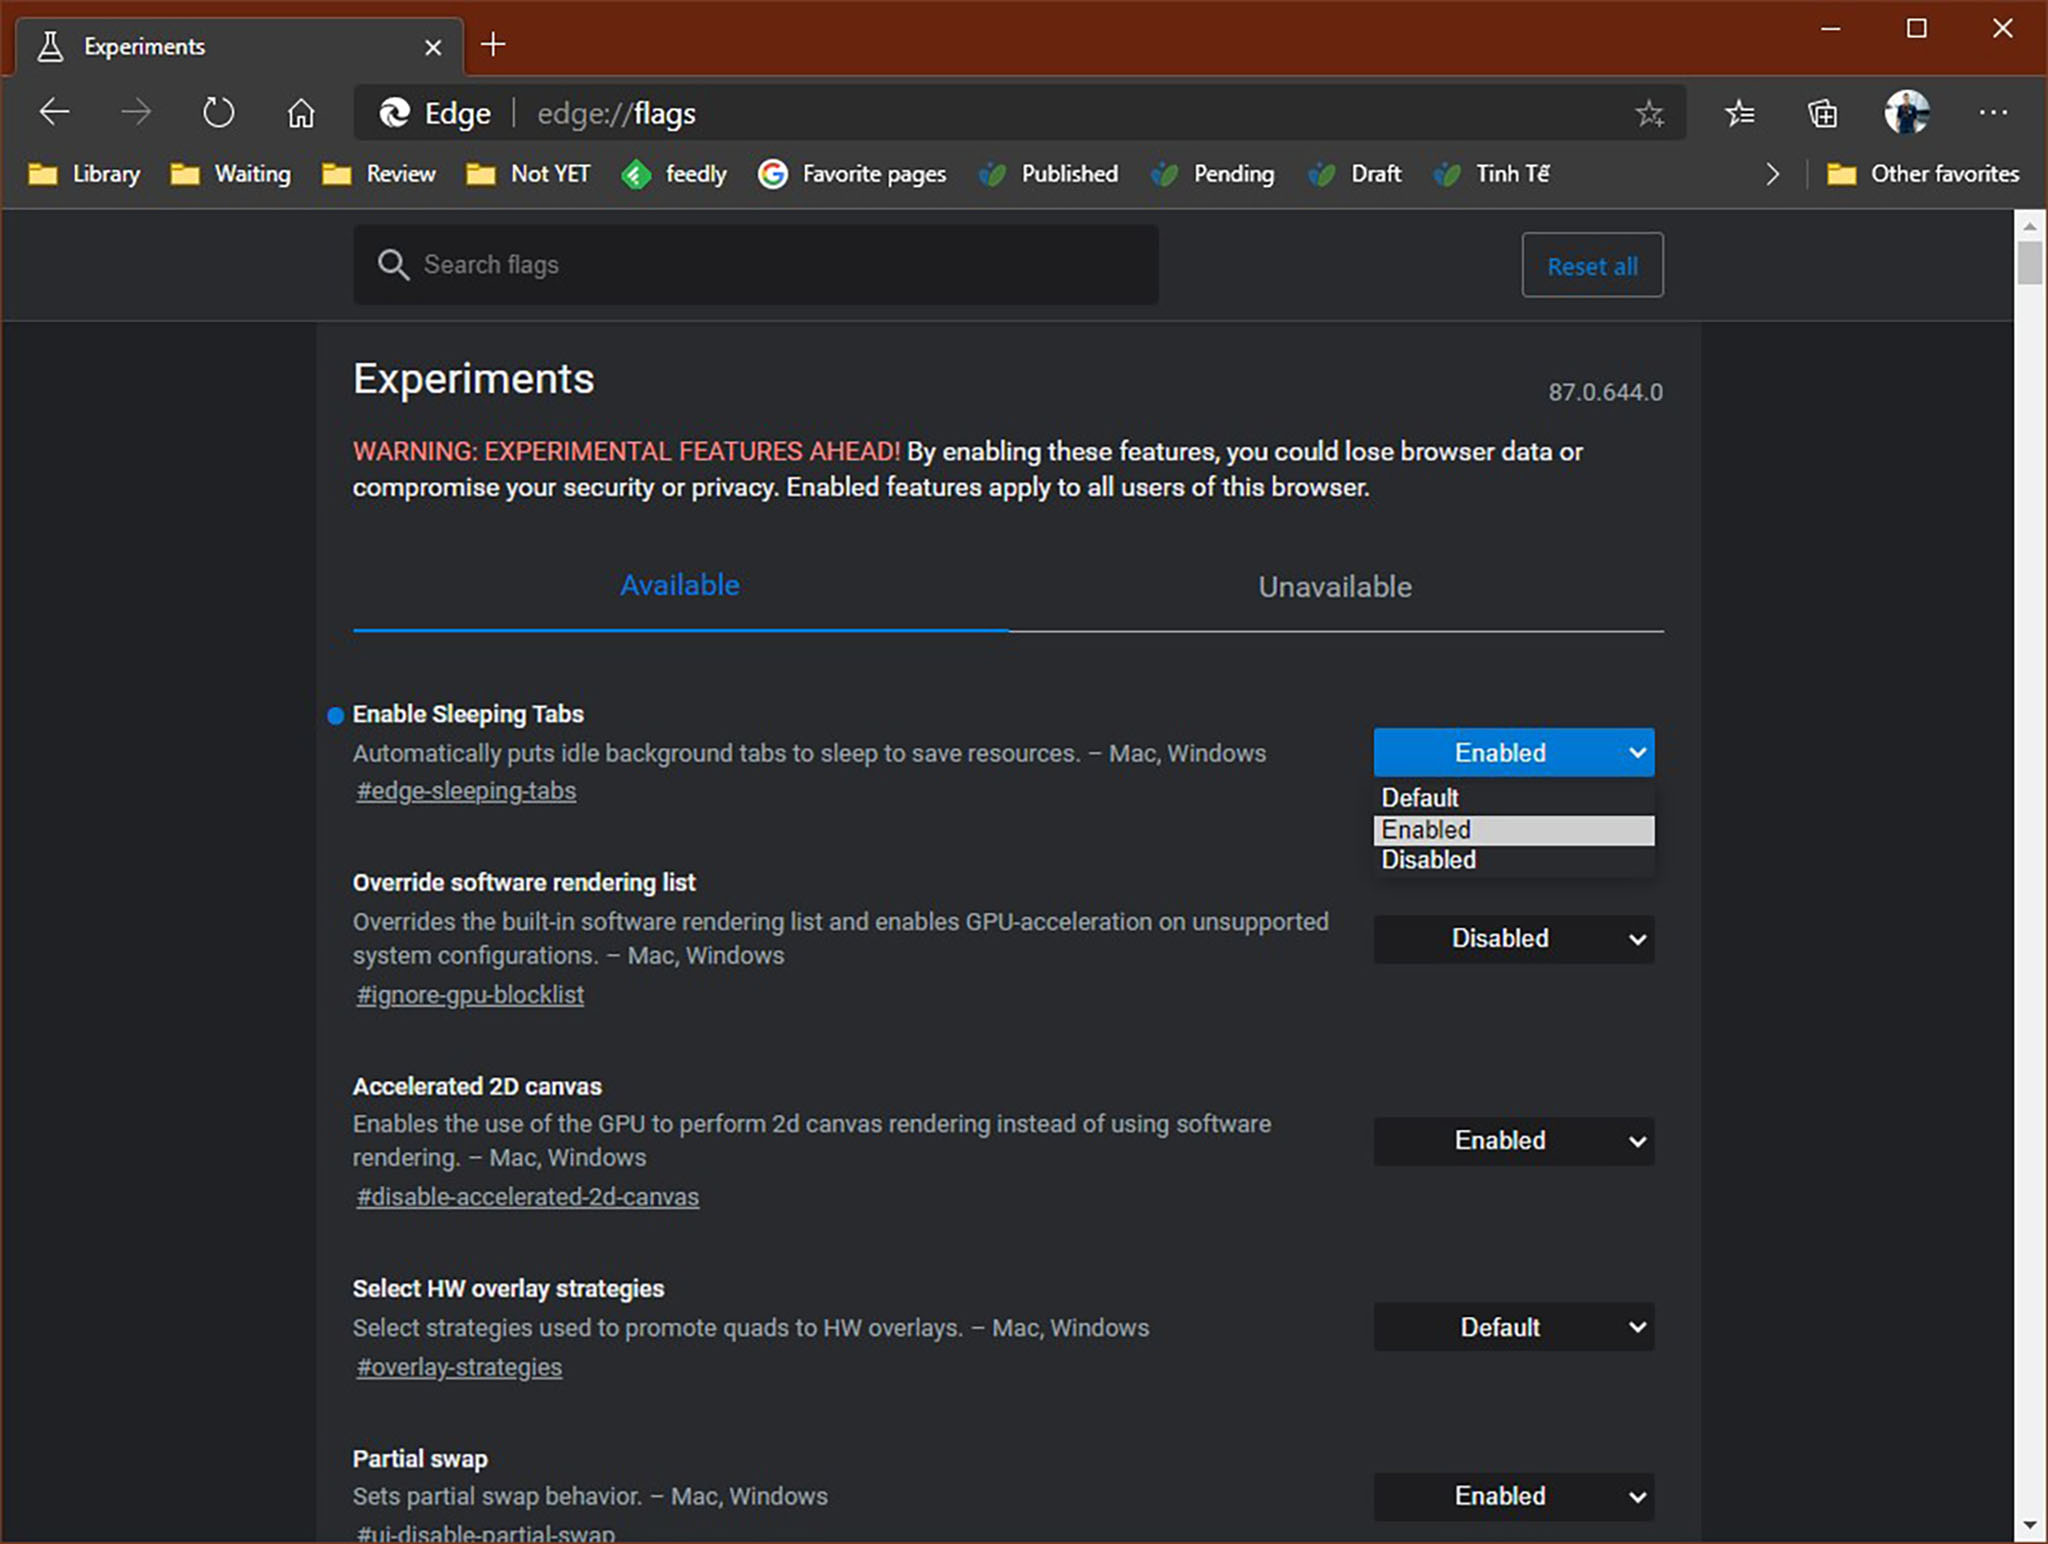Open Select HW overlay strategies dropdown
The height and width of the screenshot is (1544, 2048).
pyautogui.click(x=1514, y=1327)
